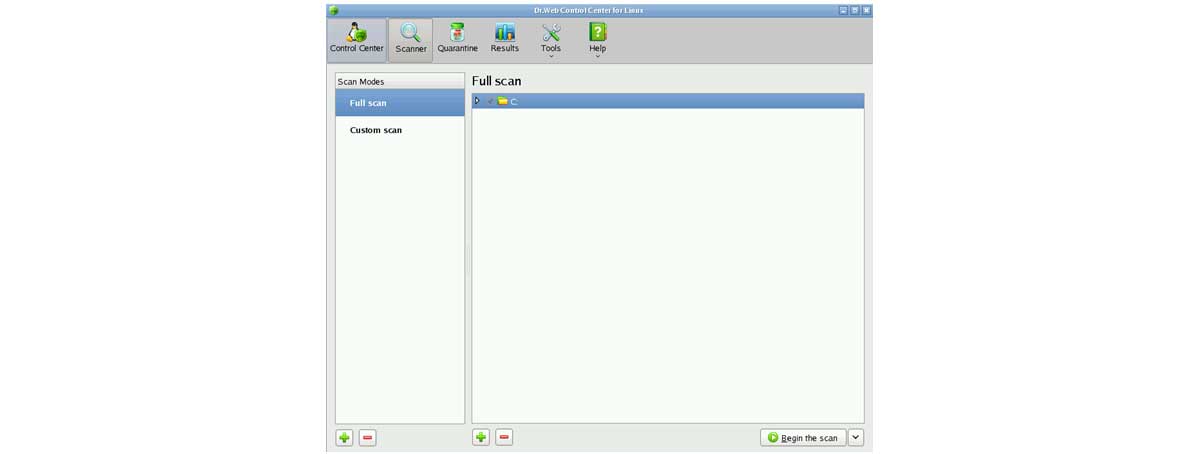Remove the scan mode with the minus icon
The image size is (1200, 454).
[368, 438]
